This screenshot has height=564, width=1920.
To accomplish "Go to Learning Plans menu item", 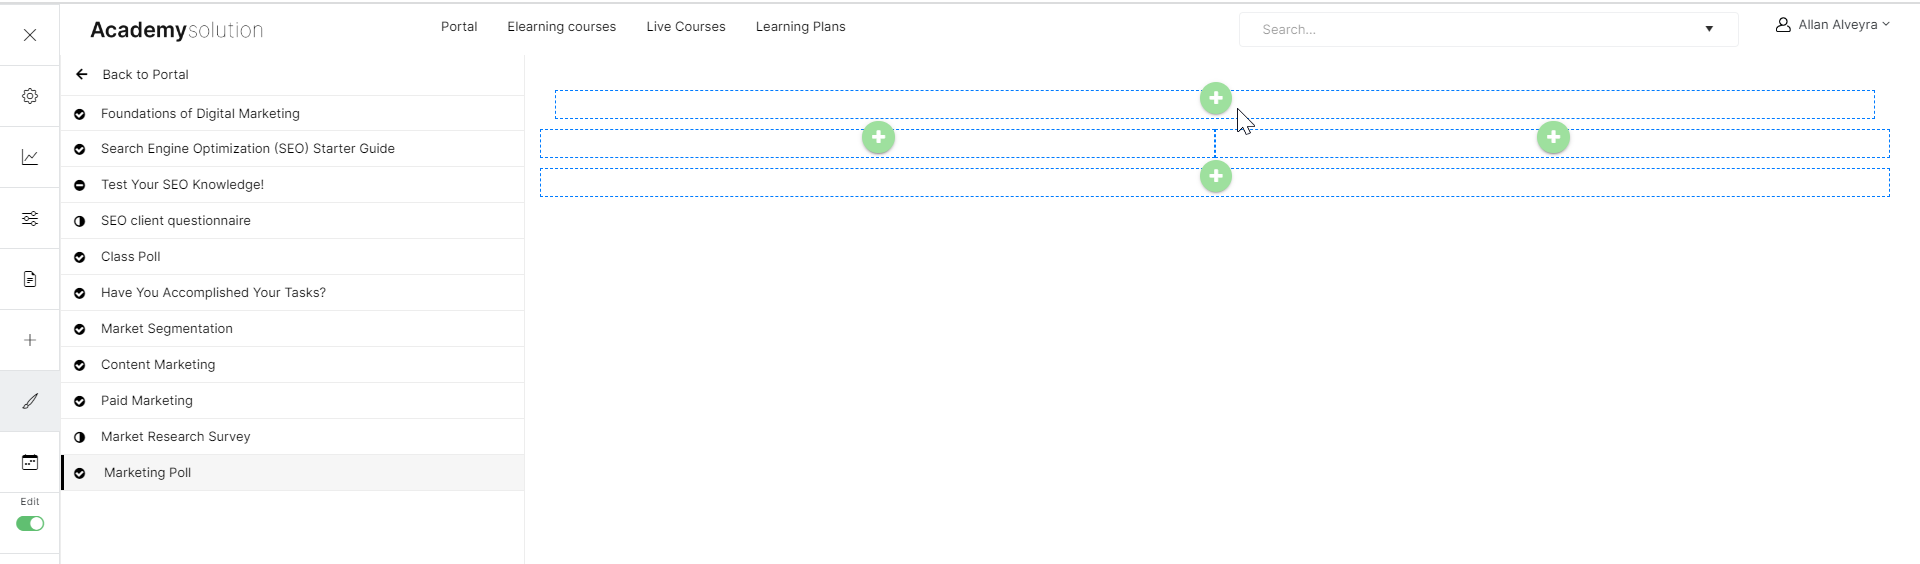I will 800,27.
